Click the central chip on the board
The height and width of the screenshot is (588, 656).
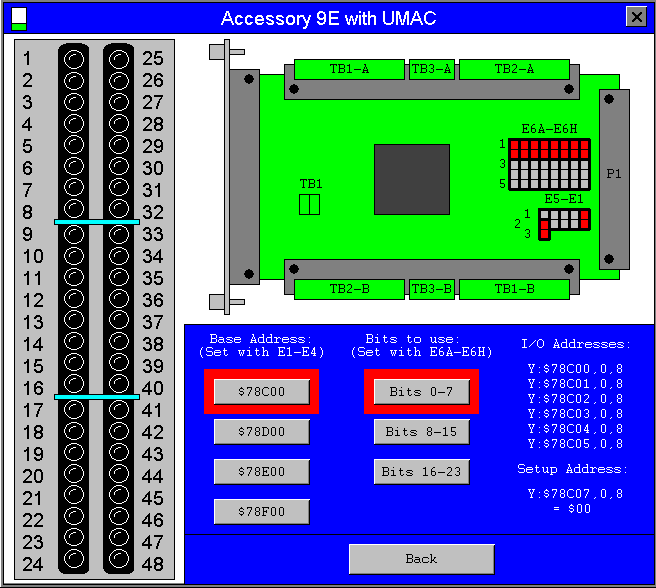pyautogui.click(x=412, y=180)
